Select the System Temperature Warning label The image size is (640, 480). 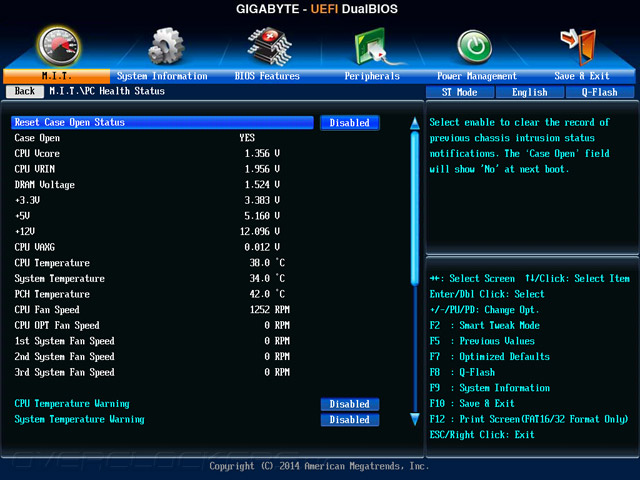click(79, 419)
